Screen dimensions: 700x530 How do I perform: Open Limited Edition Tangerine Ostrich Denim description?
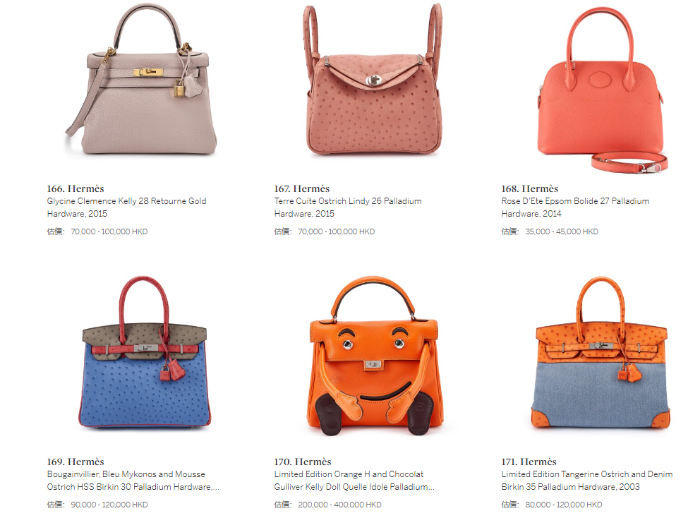tap(587, 480)
